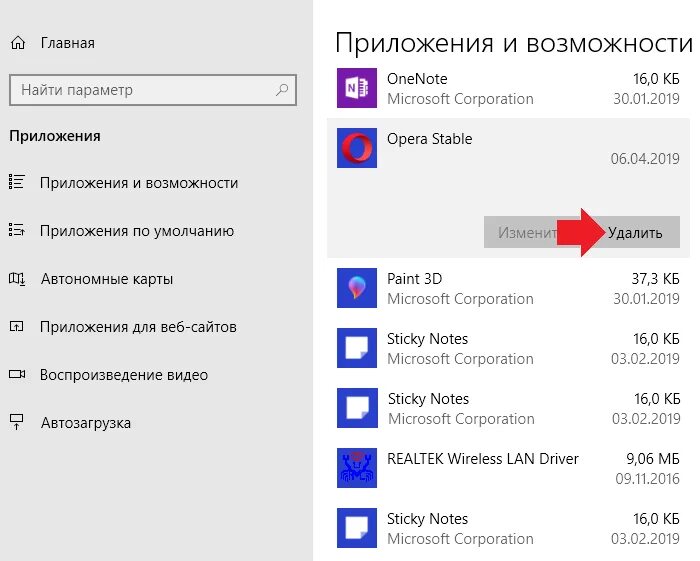Select Sticky Notes icon directly below Paint 3D
The width and height of the screenshot is (700, 561).
coord(357,348)
